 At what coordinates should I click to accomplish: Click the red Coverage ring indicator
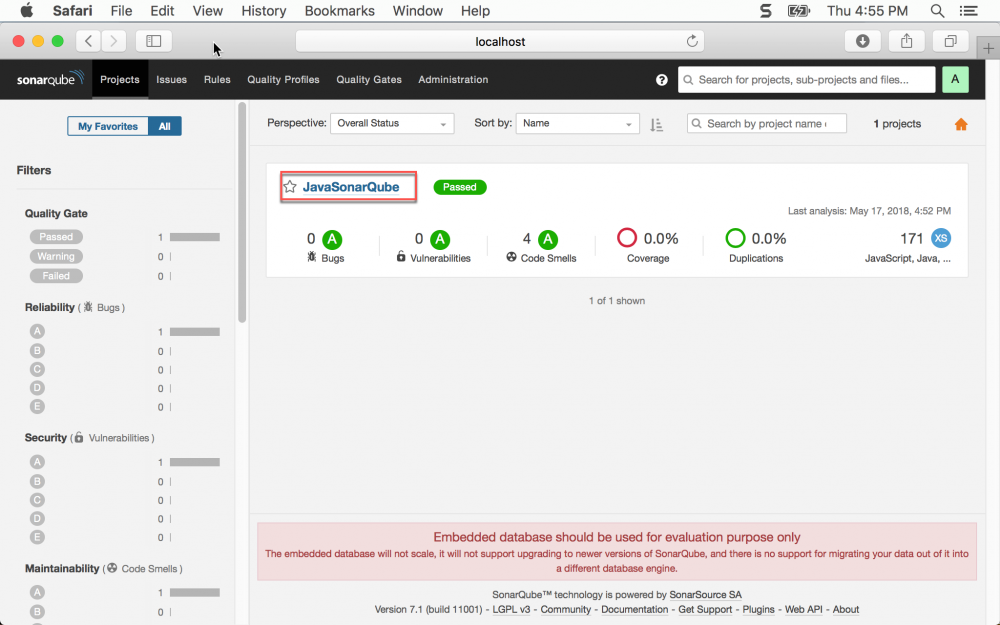pos(627,238)
